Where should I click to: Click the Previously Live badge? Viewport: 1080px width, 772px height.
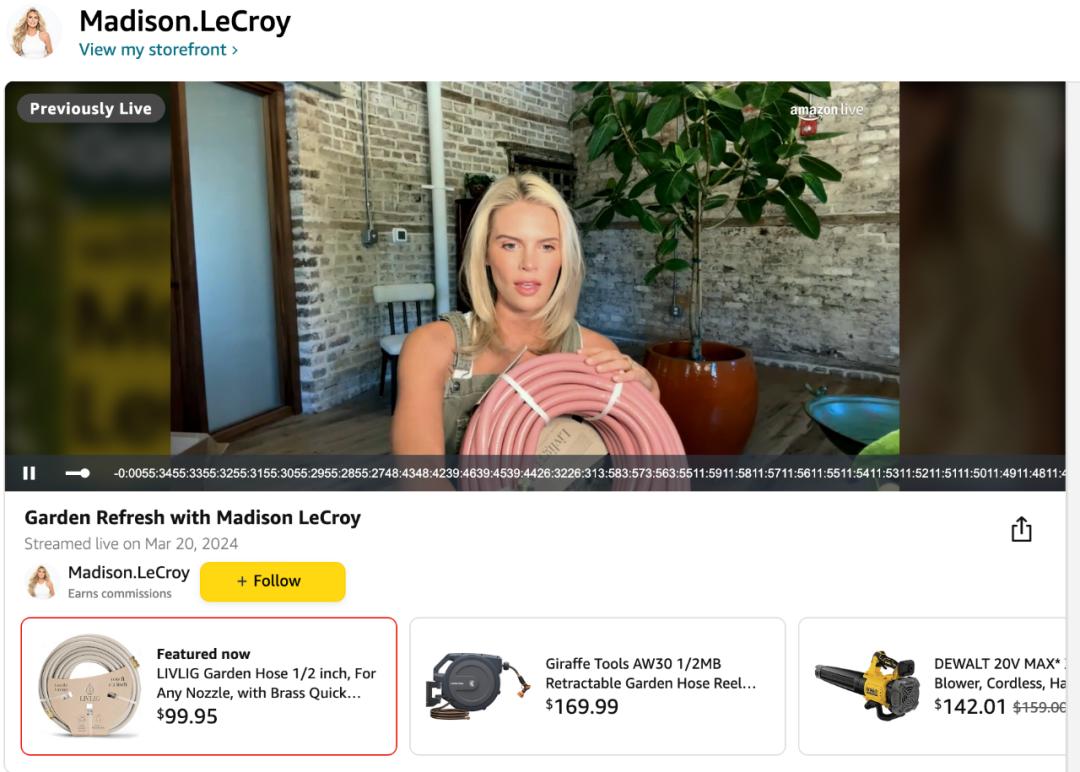coord(90,108)
